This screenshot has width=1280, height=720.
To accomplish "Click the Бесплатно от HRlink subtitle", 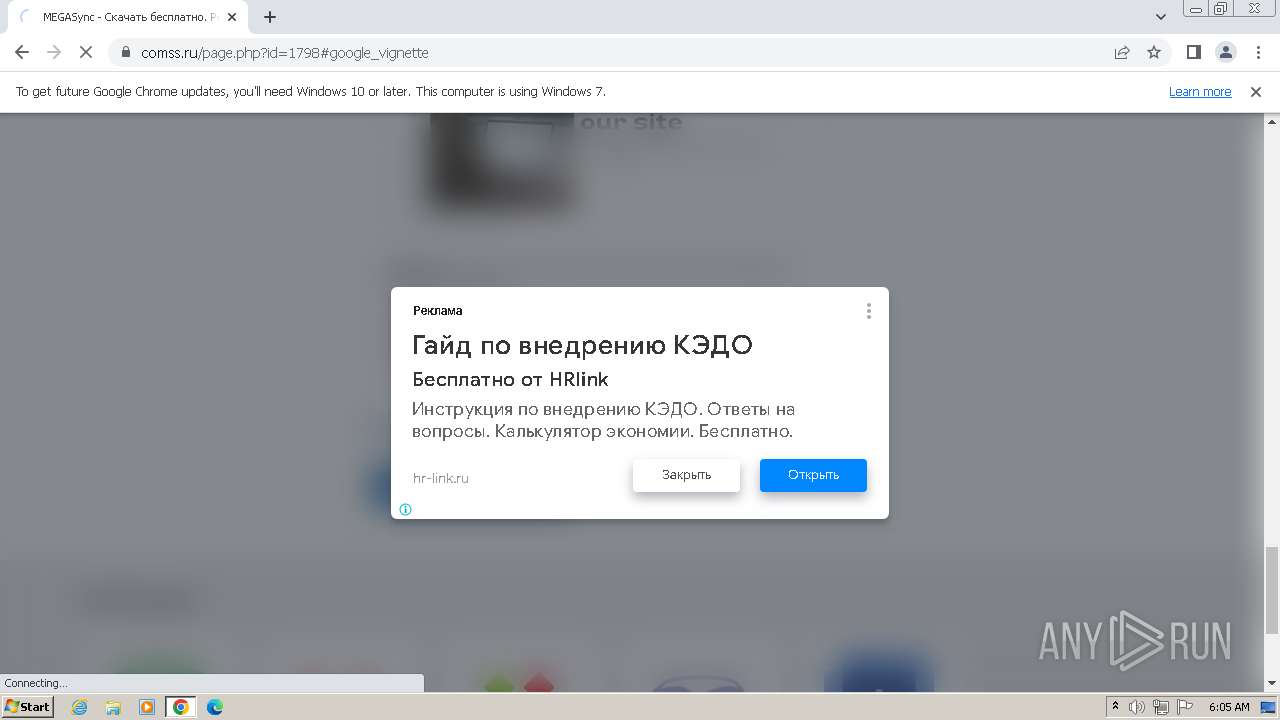I will tap(510, 380).
